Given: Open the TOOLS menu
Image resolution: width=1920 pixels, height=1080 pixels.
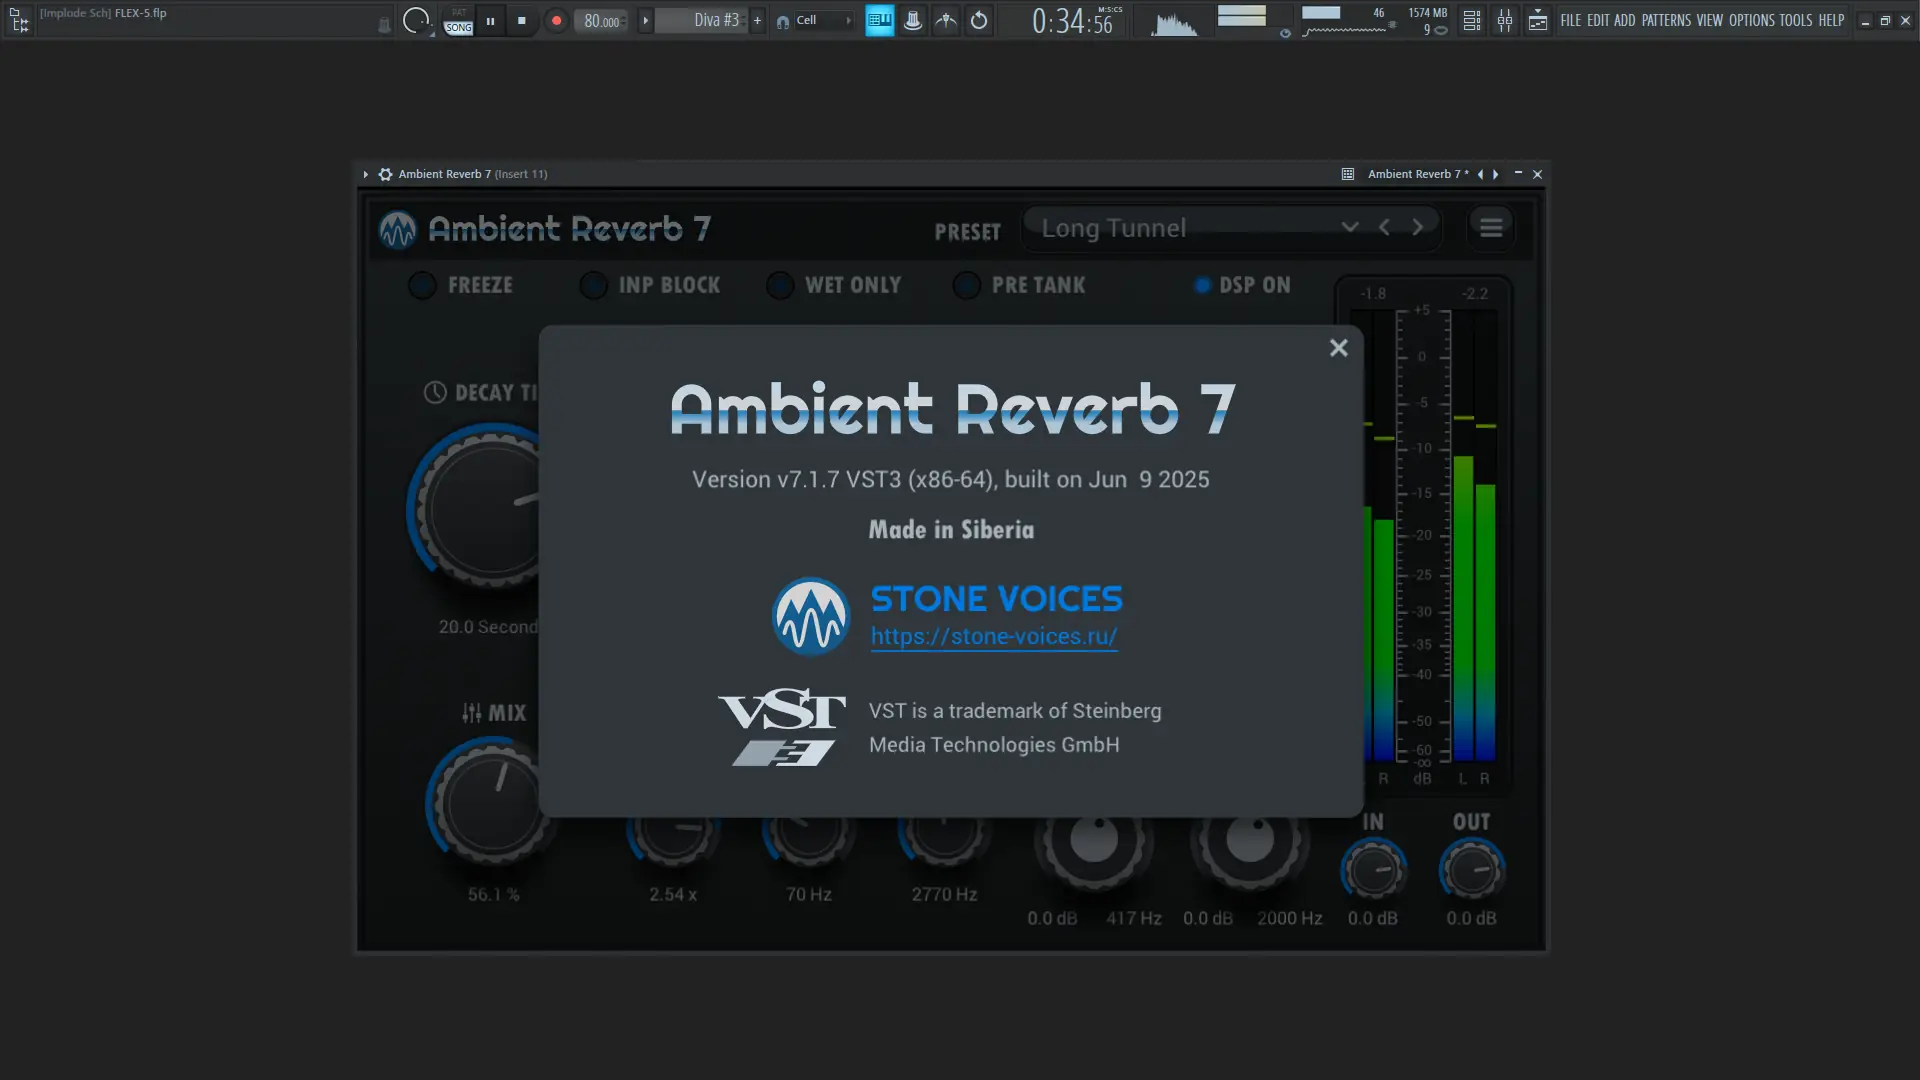Looking at the screenshot, I should [x=1795, y=20].
